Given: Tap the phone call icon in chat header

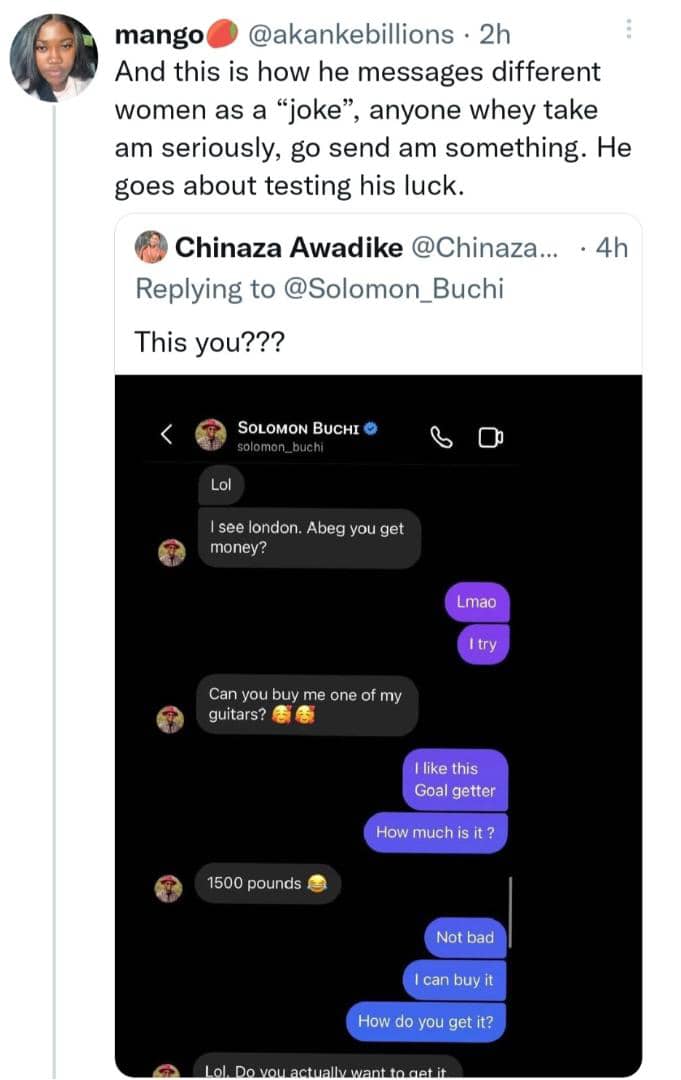Looking at the screenshot, I should (x=441, y=436).
